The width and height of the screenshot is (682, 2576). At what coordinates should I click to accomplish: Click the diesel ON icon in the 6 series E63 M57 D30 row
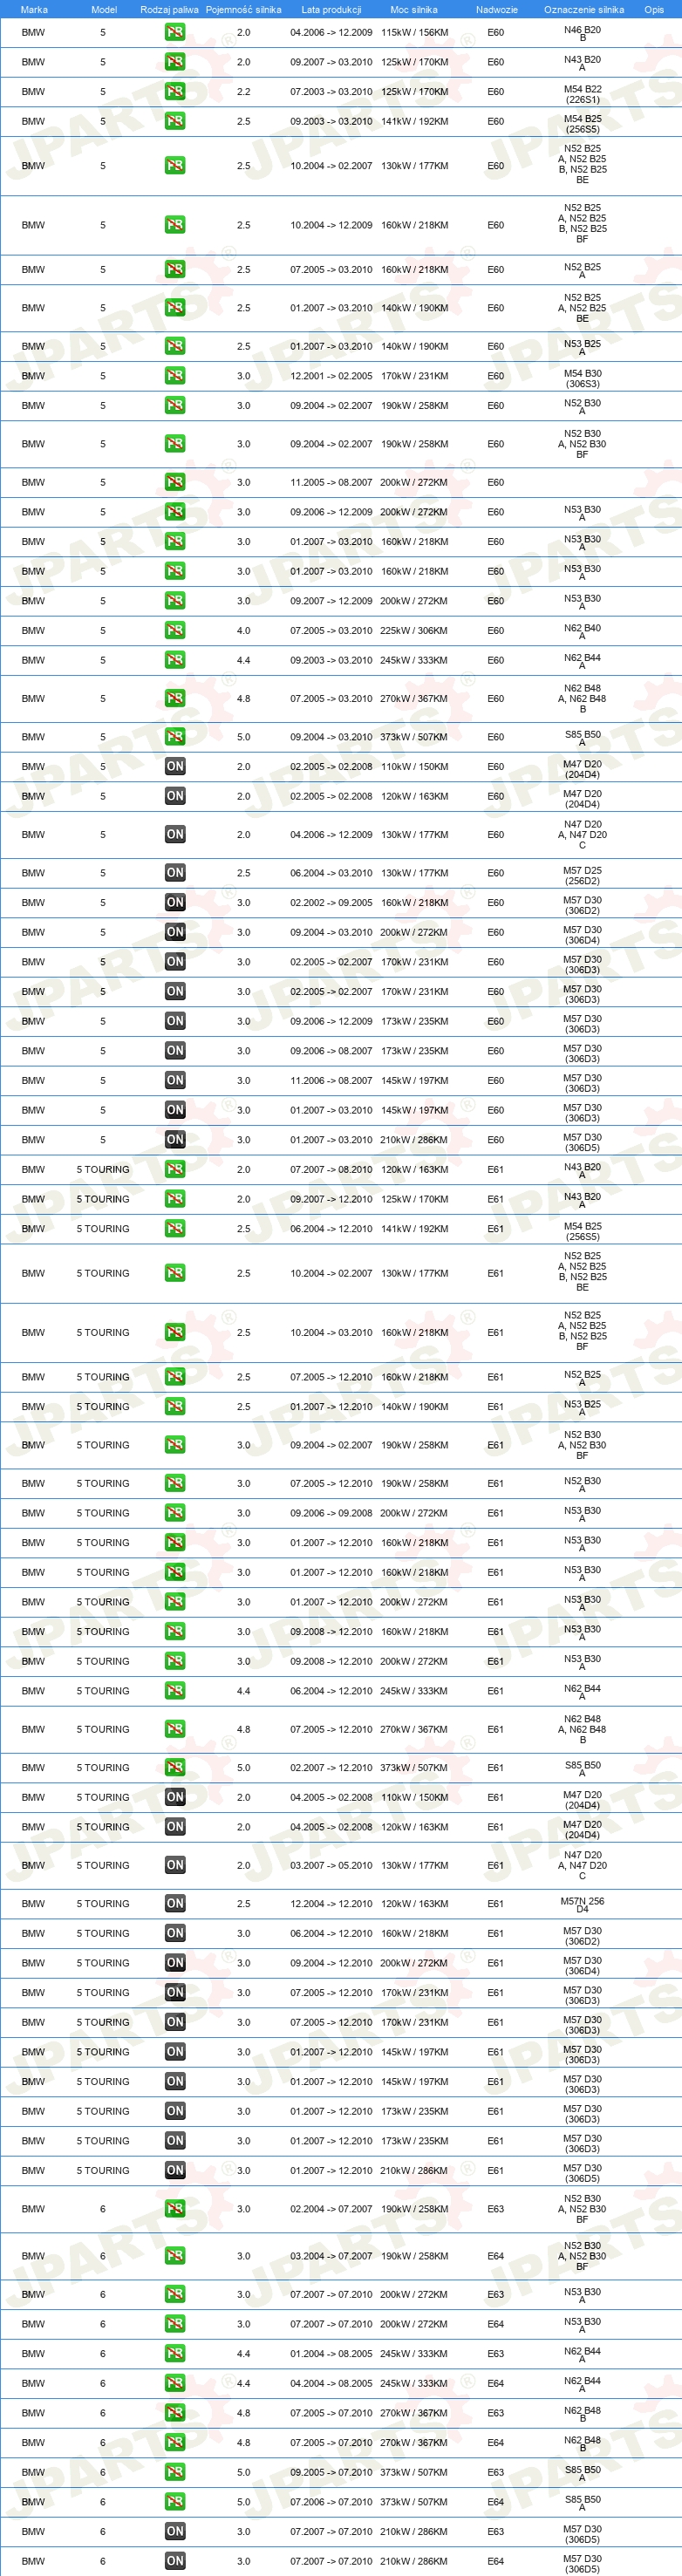(x=175, y=2532)
